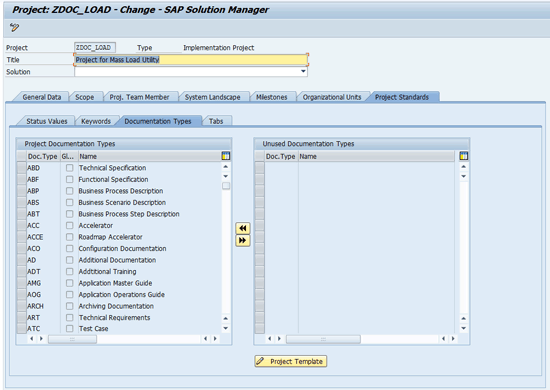550x390 pixels.
Task: Check the global box for Business Process Description
Action: pyautogui.click(x=70, y=191)
